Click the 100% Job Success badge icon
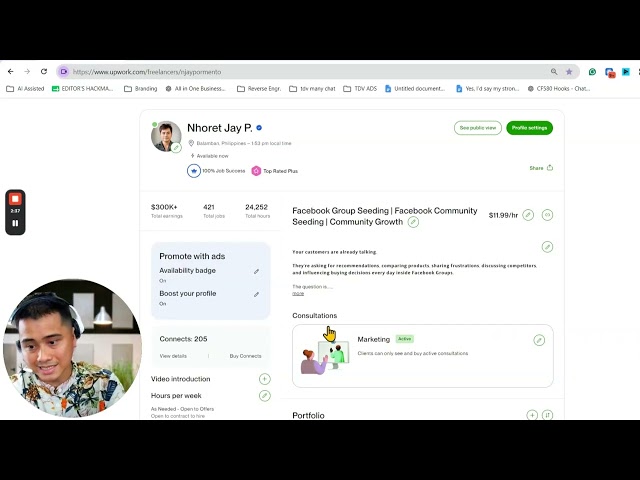The height and width of the screenshot is (480, 640). pyautogui.click(x=194, y=171)
